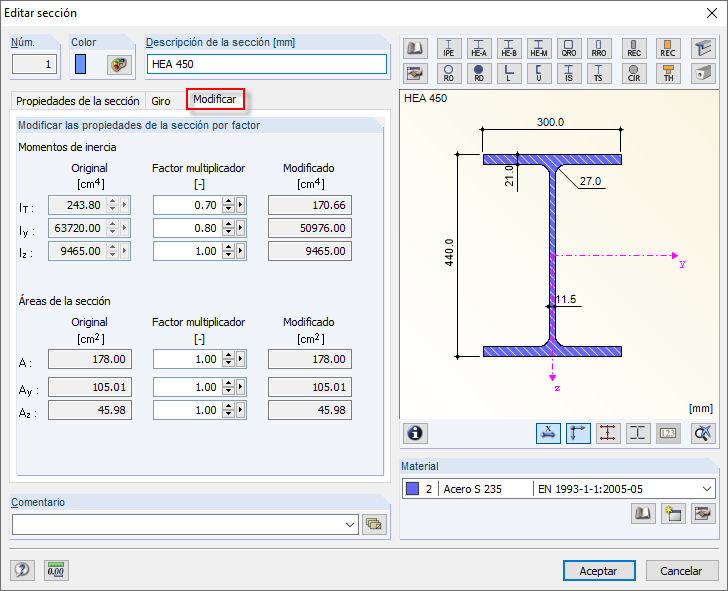Image resolution: width=728 pixels, height=591 pixels.
Task: Open the decimal places 0.00 button
Action: pos(56,570)
